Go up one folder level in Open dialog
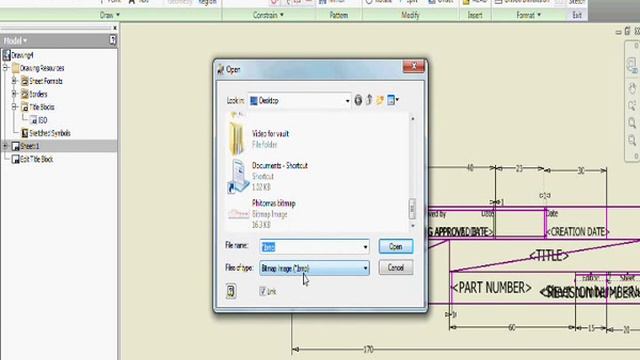640x360 pixels. tap(369, 100)
